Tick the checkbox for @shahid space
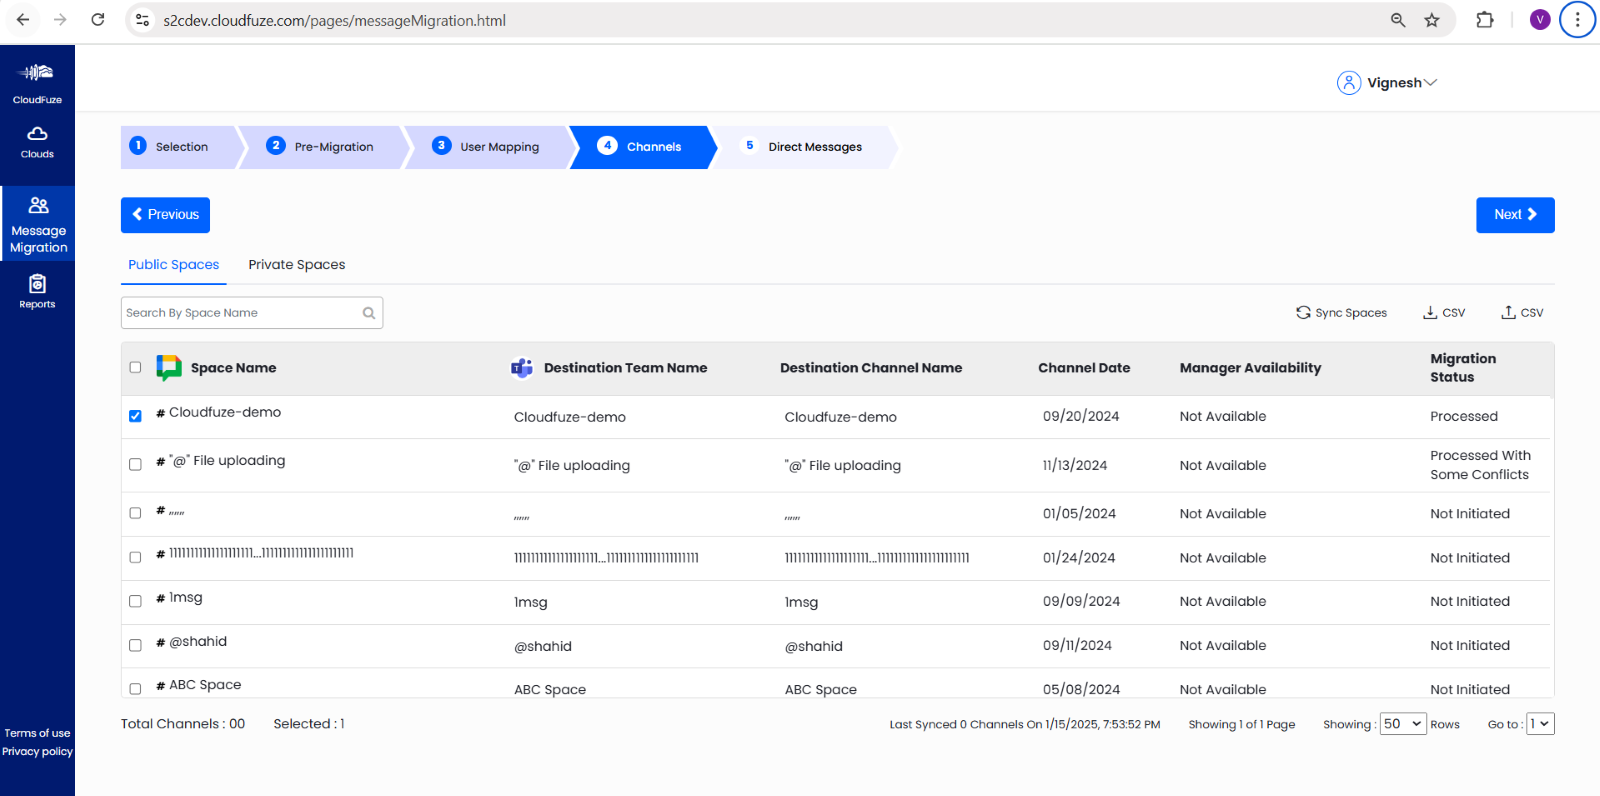This screenshot has width=1600, height=796. (x=135, y=645)
